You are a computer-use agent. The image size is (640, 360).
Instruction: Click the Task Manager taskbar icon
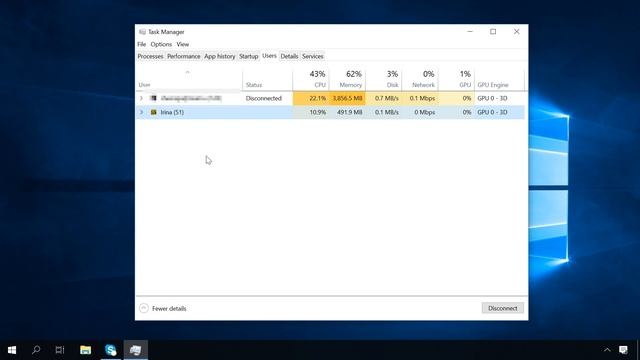click(136, 350)
